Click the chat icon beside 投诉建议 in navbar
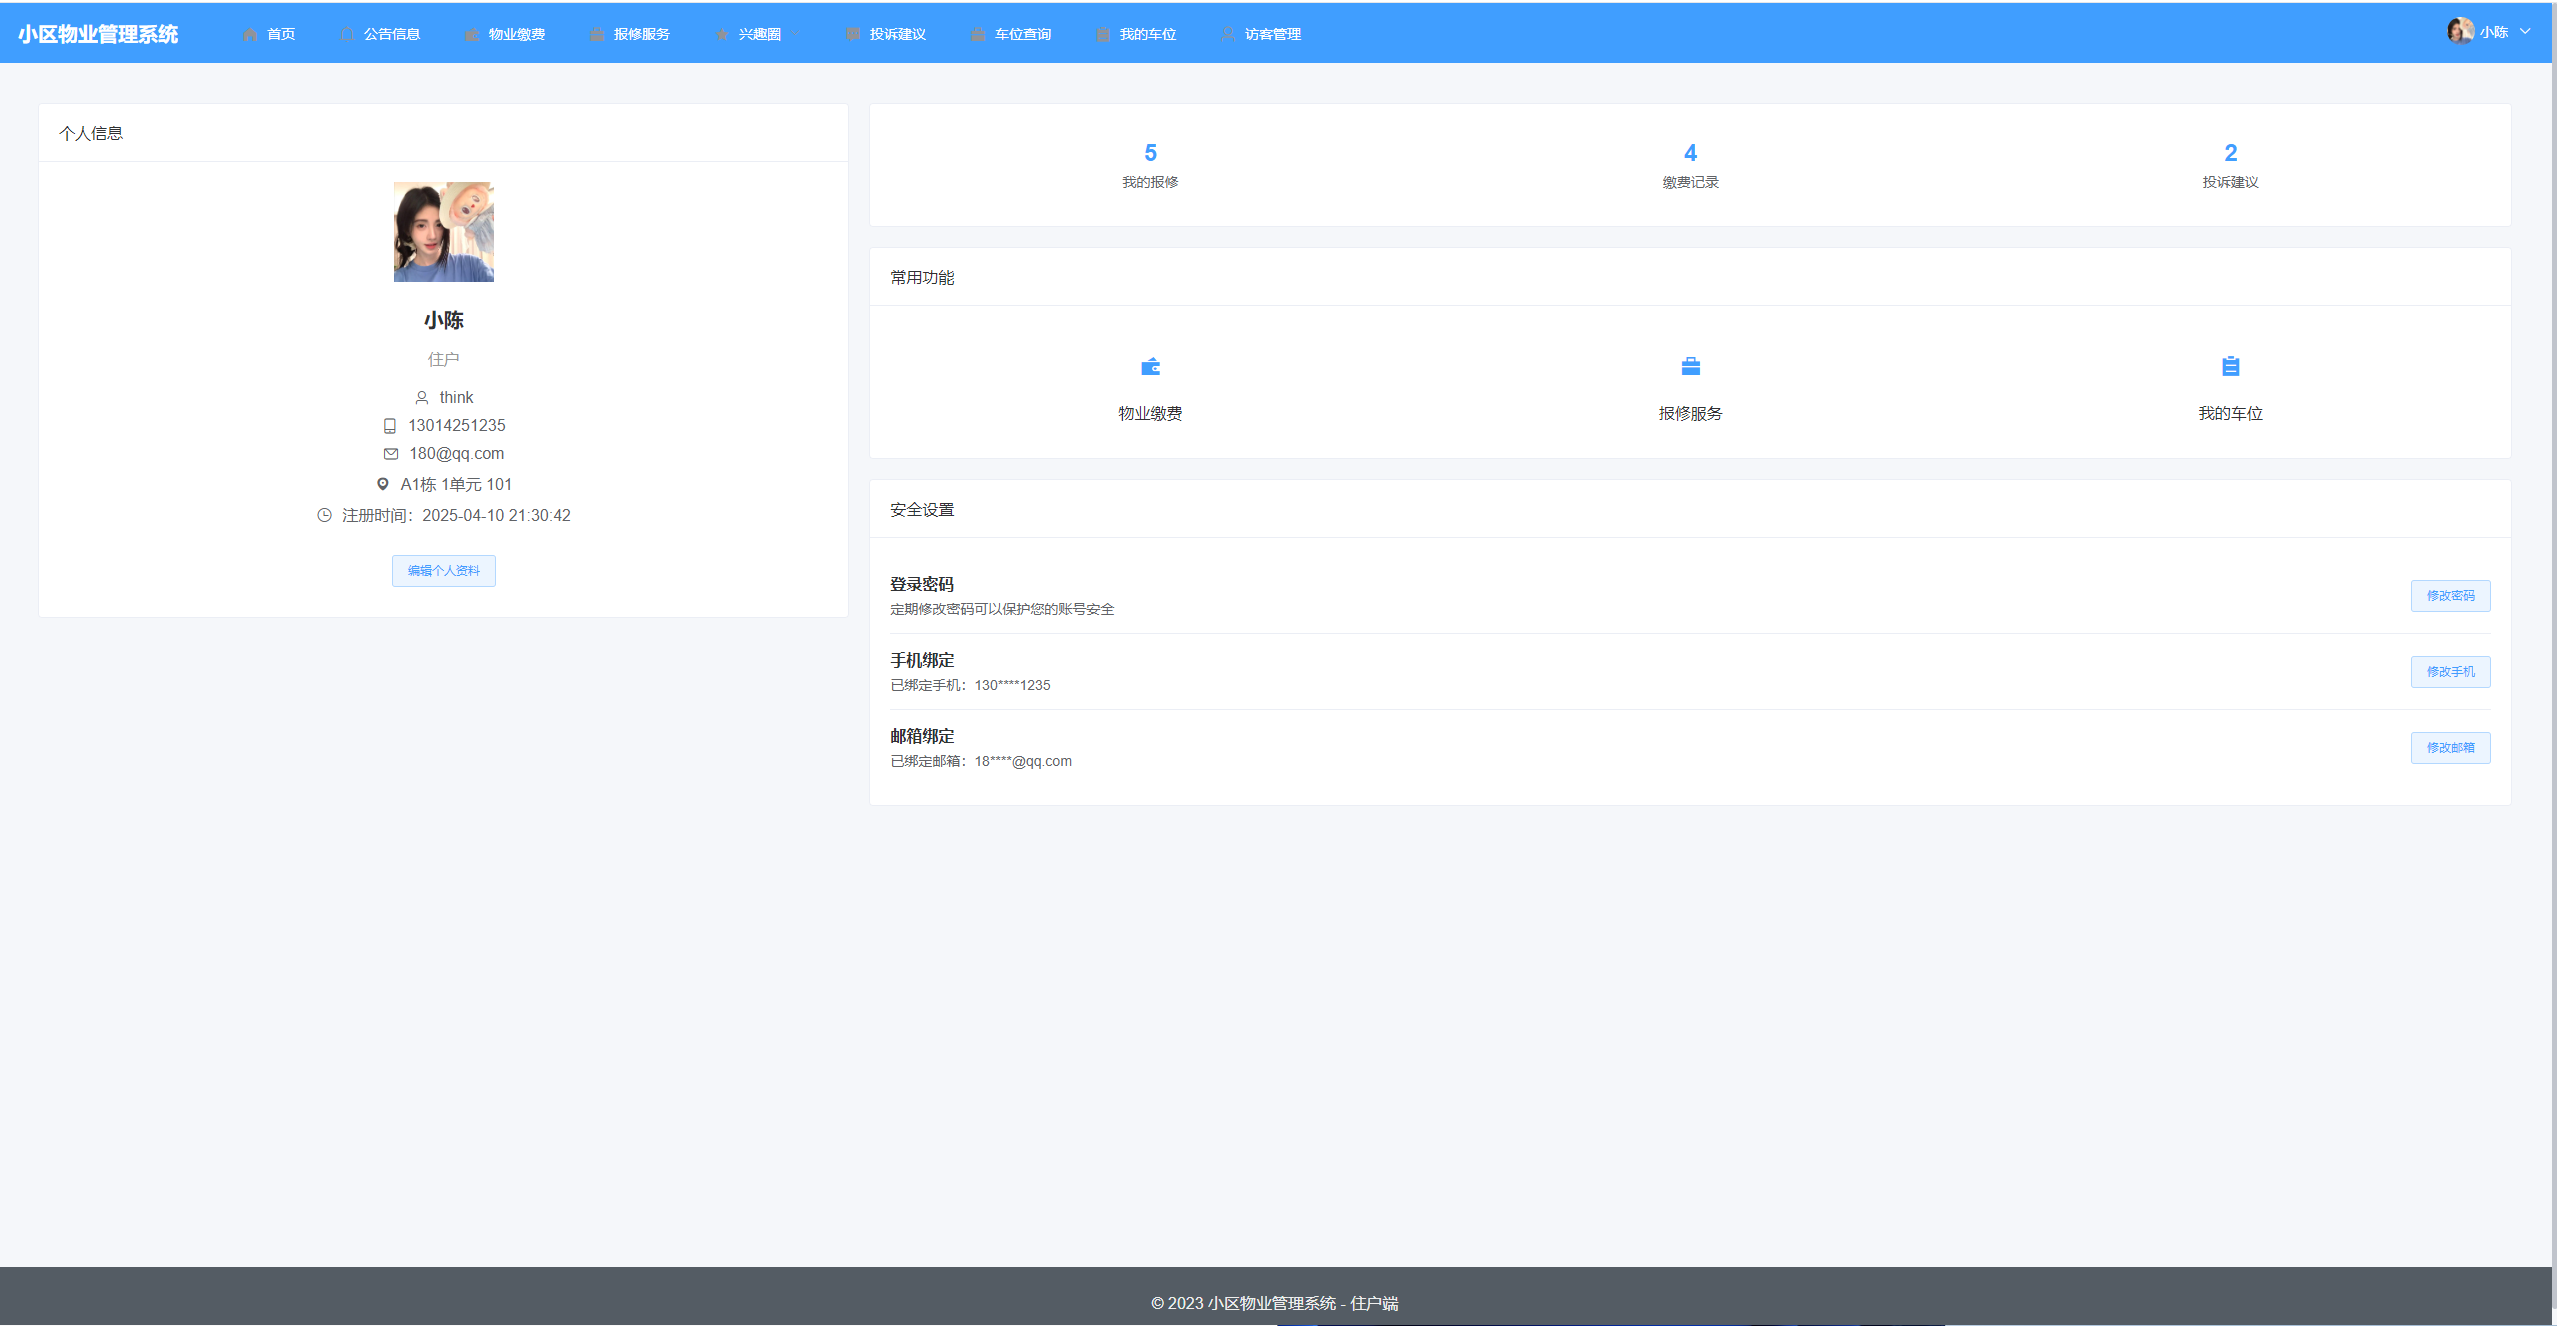This screenshot has width=2557, height=1326. [x=853, y=34]
